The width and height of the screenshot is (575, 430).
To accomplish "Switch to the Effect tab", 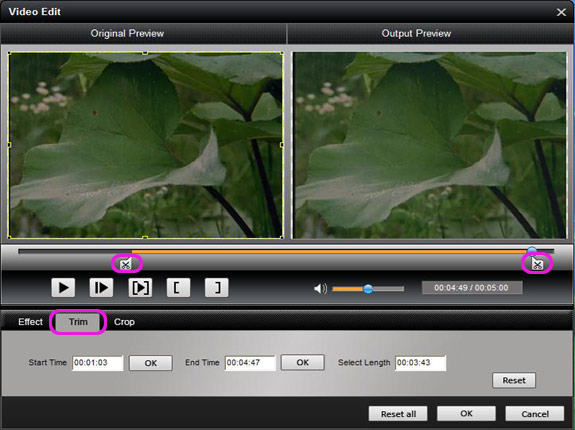I will pyautogui.click(x=30, y=322).
